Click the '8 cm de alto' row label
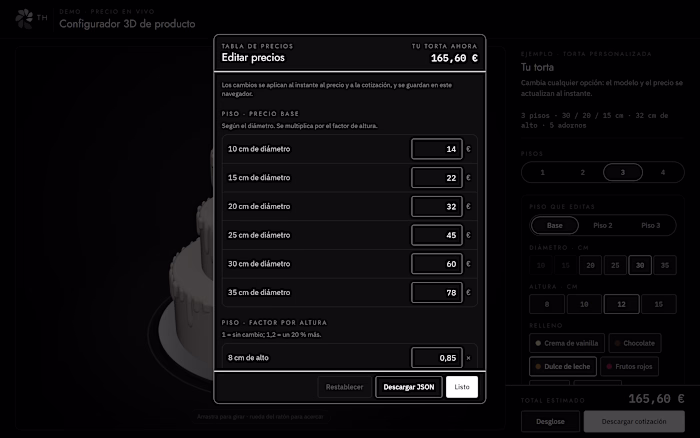Image resolution: width=700 pixels, height=438 pixels. (x=248, y=358)
